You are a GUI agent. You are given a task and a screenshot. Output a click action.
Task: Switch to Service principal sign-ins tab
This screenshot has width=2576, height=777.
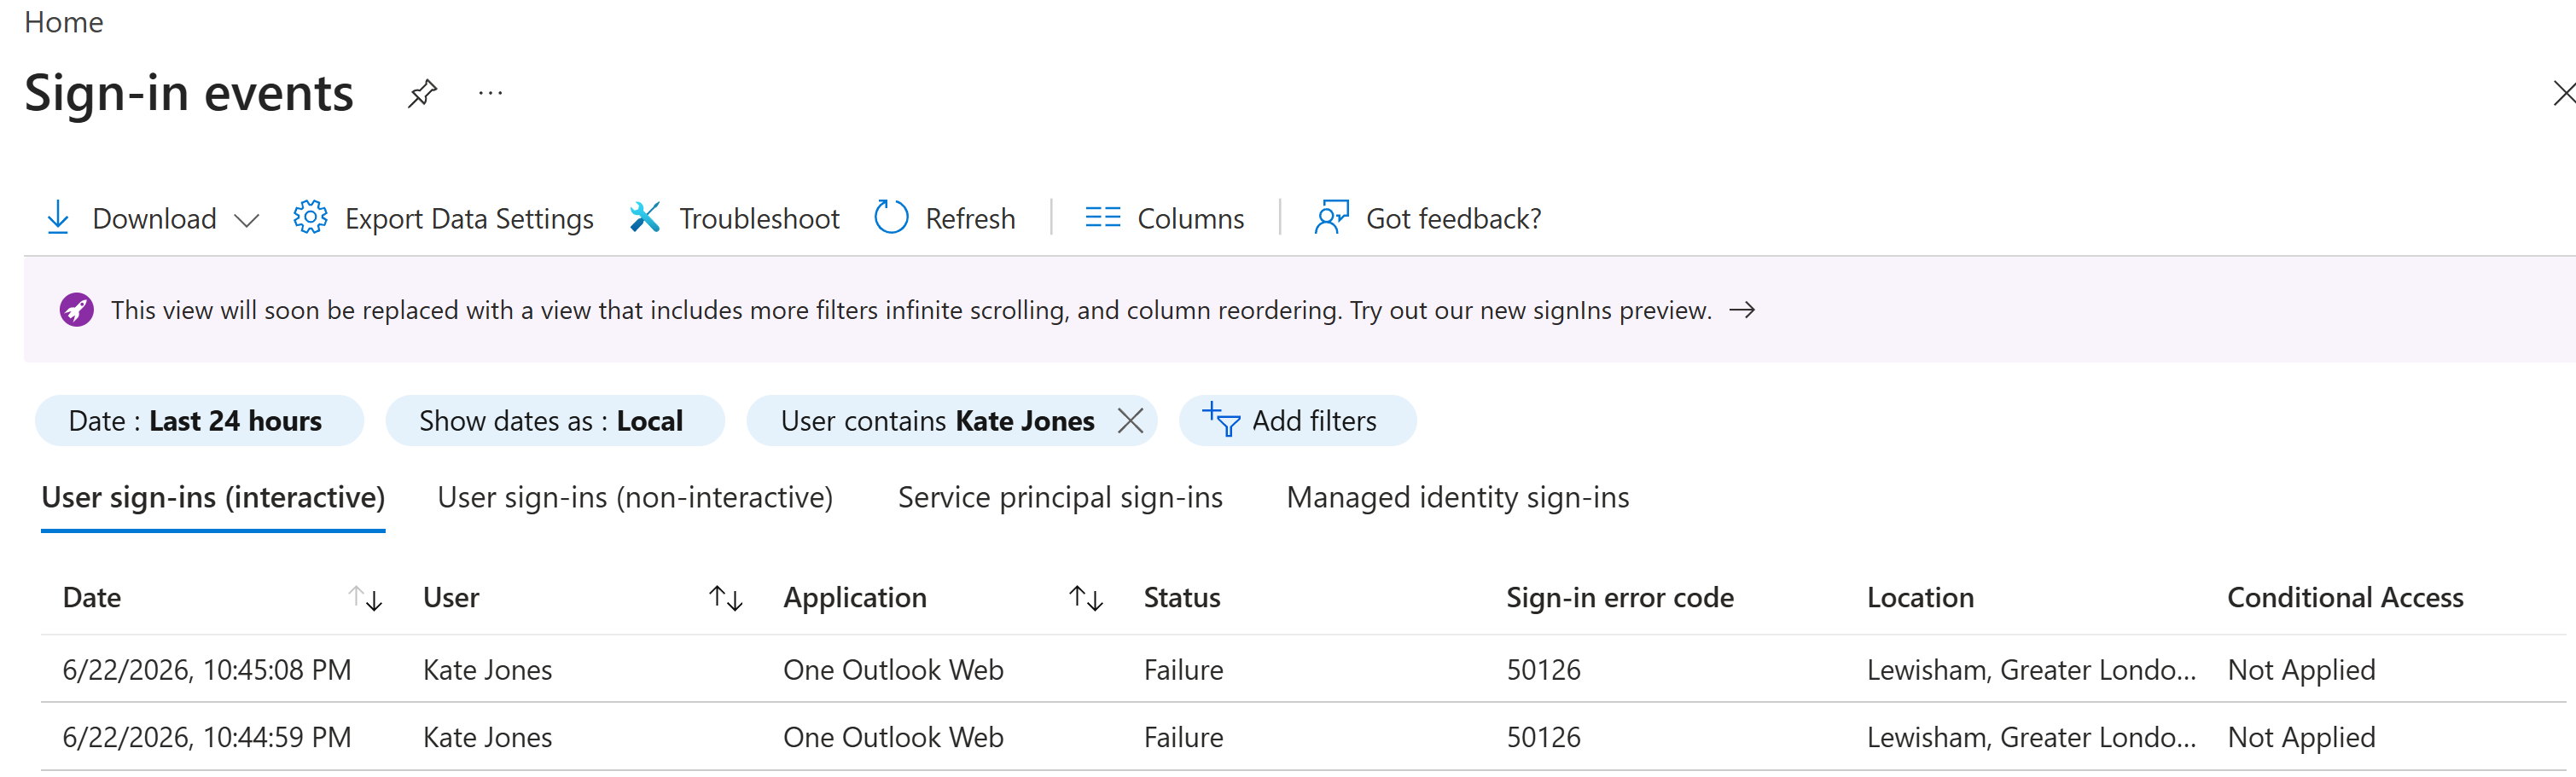tap(1060, 498)
